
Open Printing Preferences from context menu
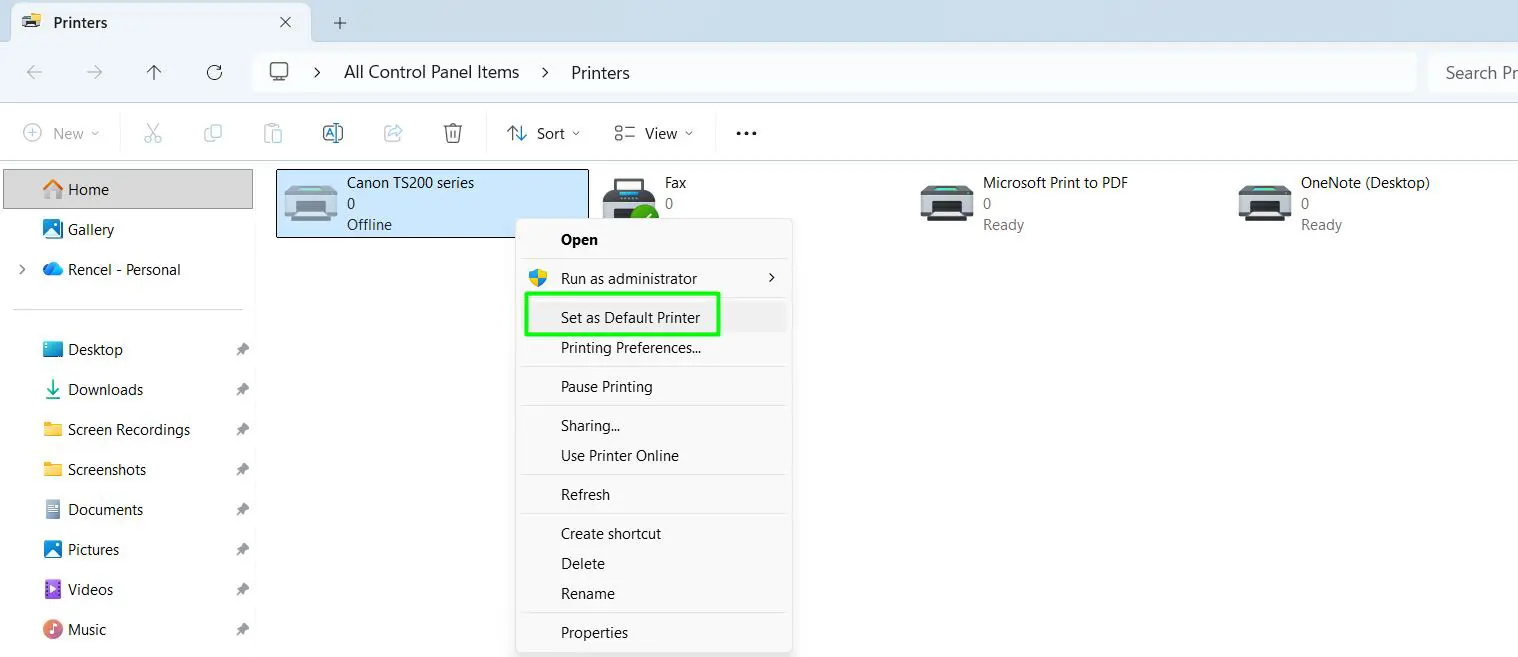654,348
